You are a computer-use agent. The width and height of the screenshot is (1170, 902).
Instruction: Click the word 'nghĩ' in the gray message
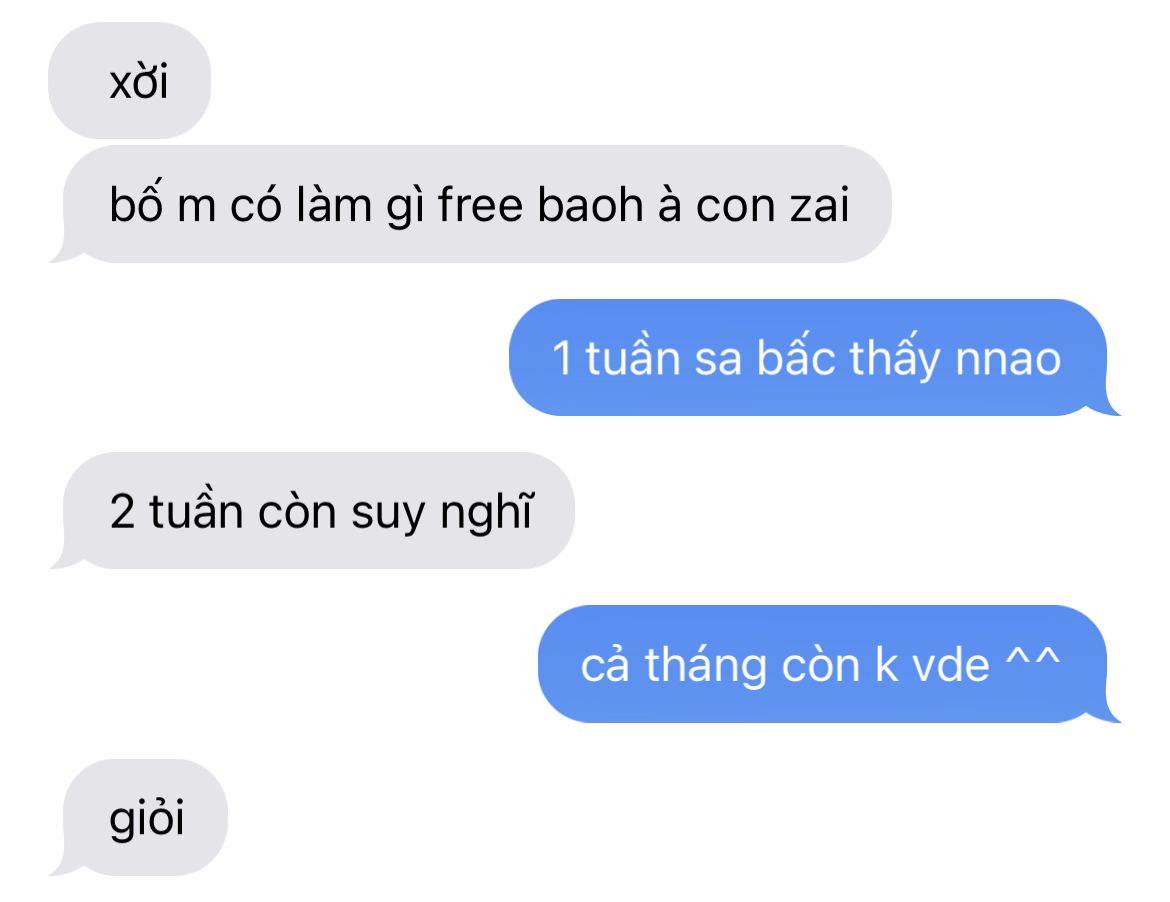click(487, 513)
